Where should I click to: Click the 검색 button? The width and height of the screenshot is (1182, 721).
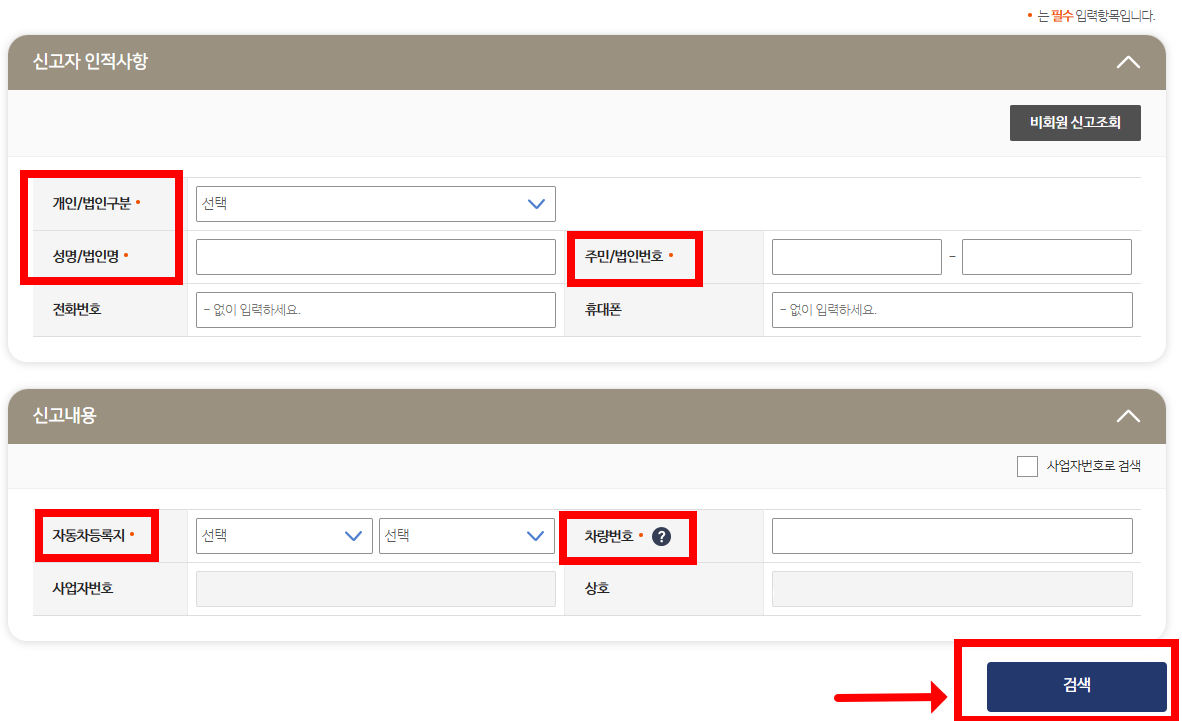pyautogui.click(x=1076, y=686)
